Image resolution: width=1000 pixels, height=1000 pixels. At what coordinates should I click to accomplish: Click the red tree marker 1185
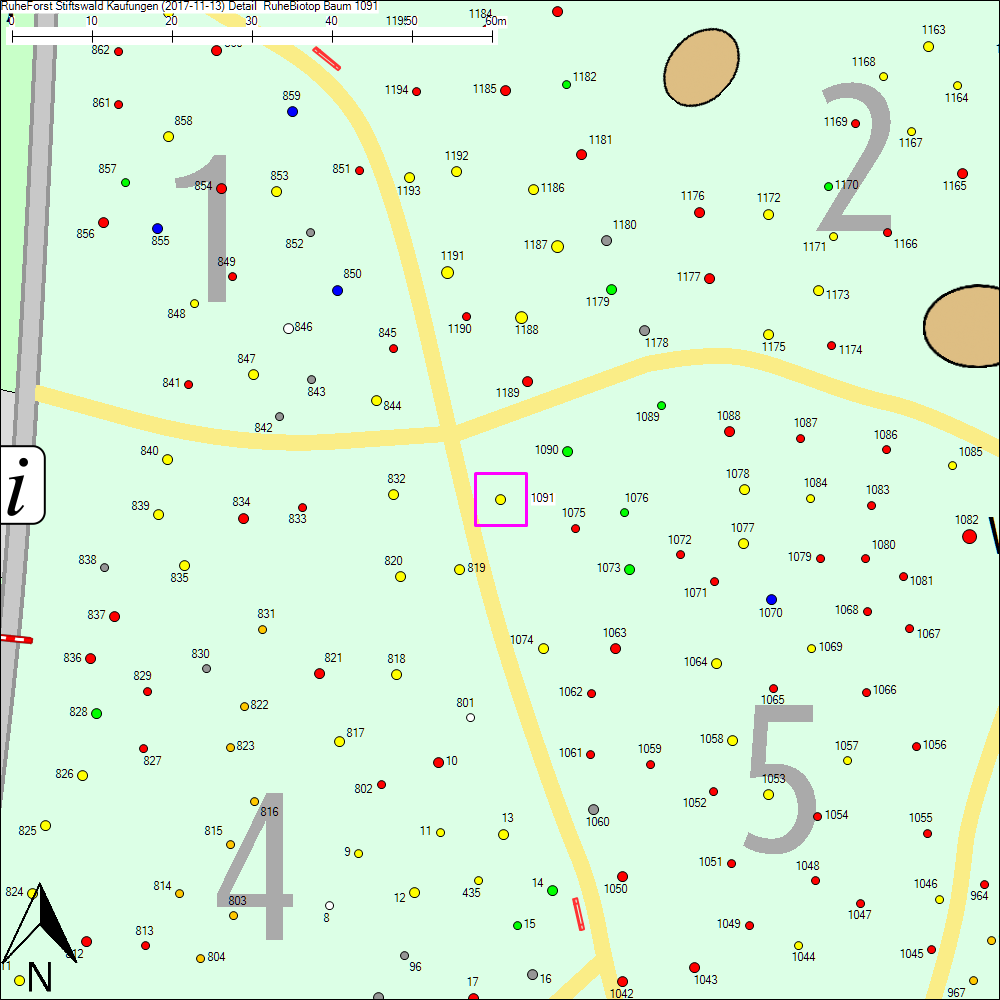click(x=505, y=91)
